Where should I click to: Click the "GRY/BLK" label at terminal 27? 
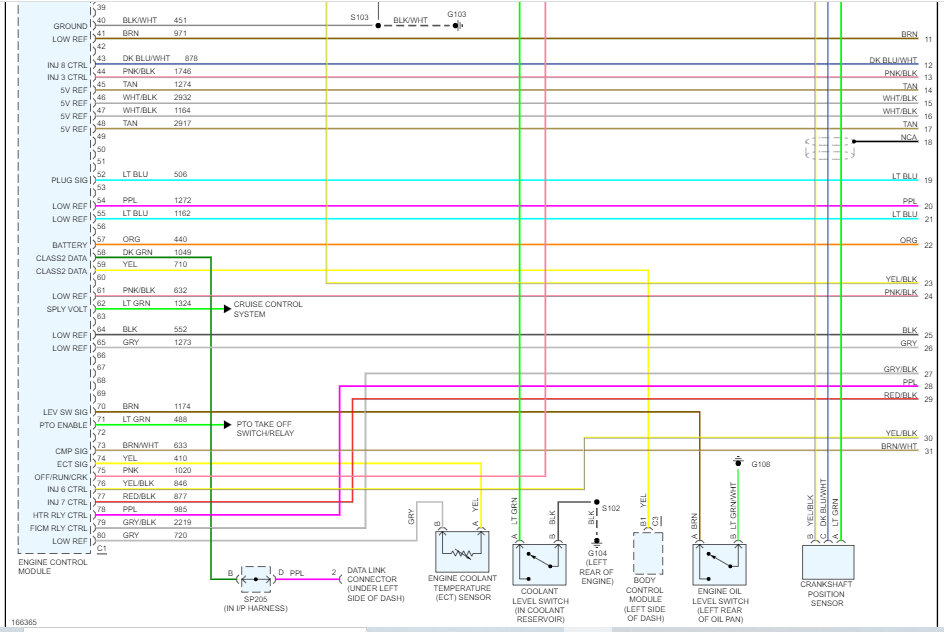coord(901,370)
